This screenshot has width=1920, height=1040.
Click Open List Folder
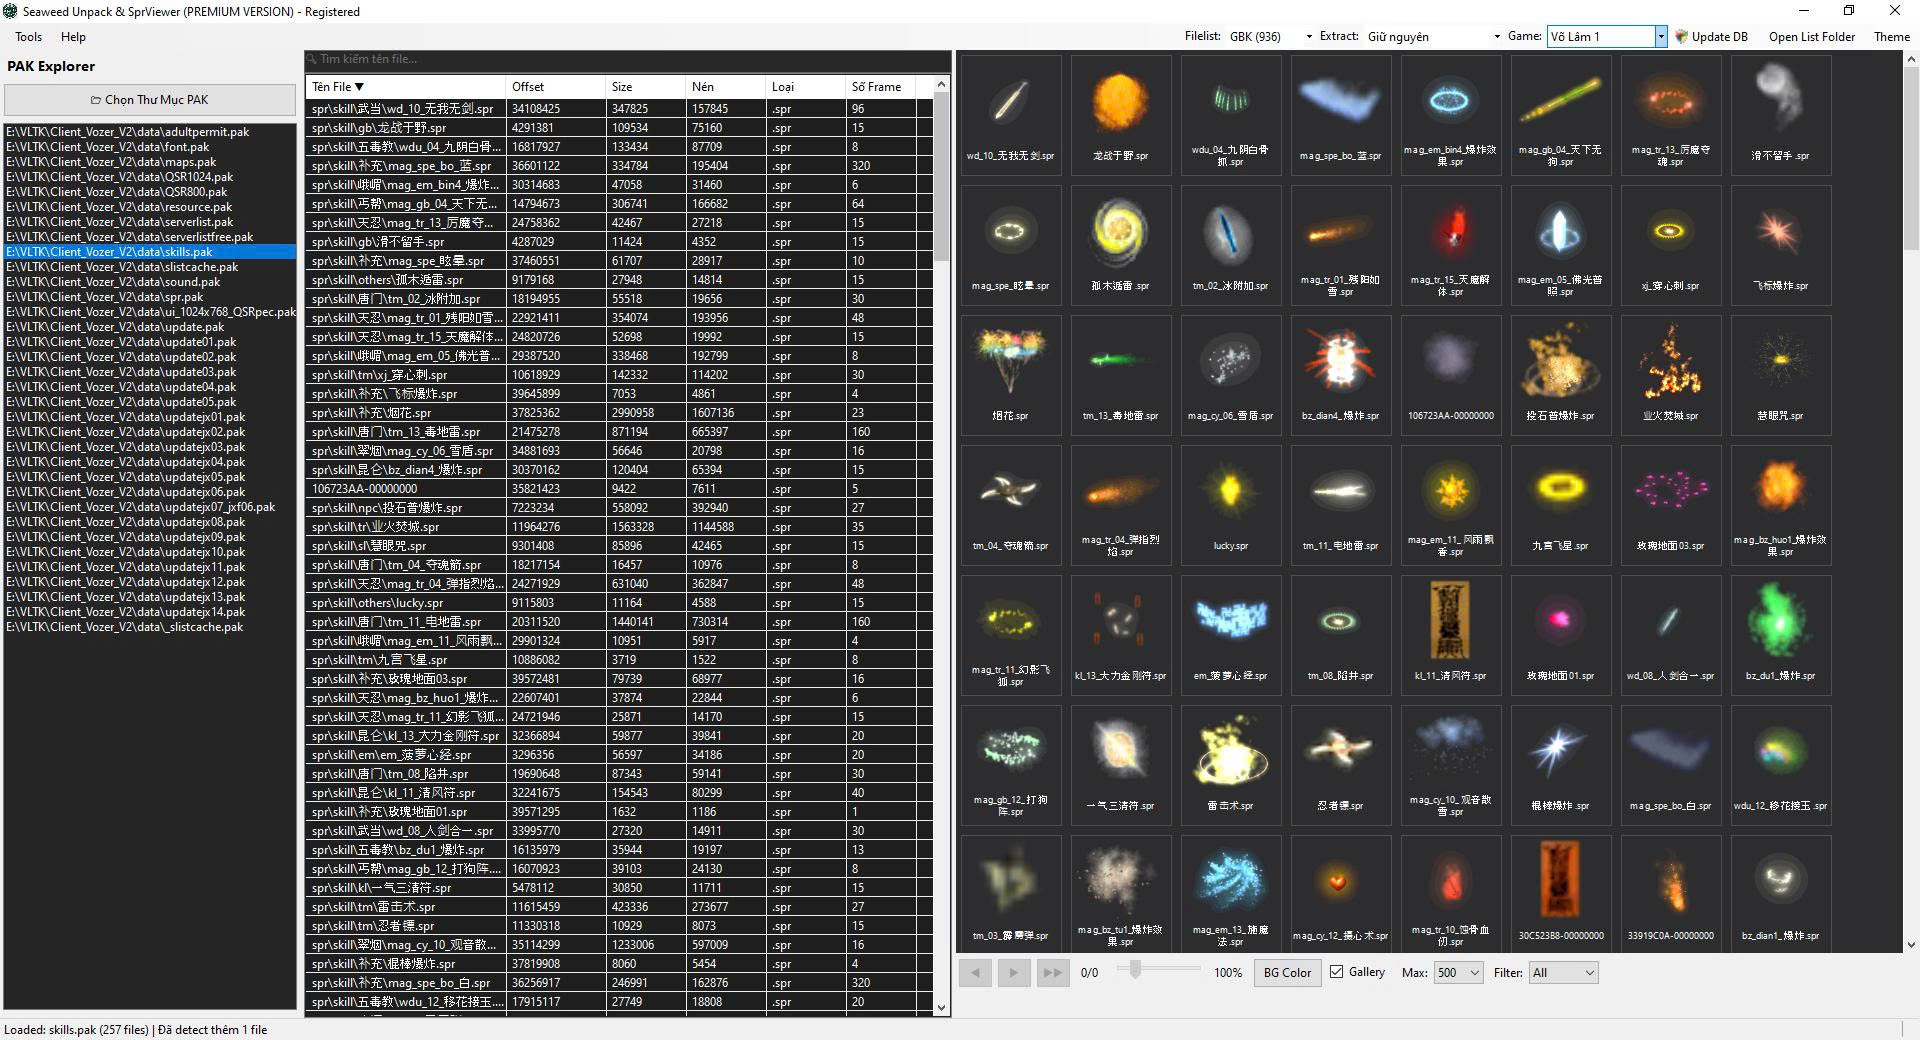pos(1812,36)
